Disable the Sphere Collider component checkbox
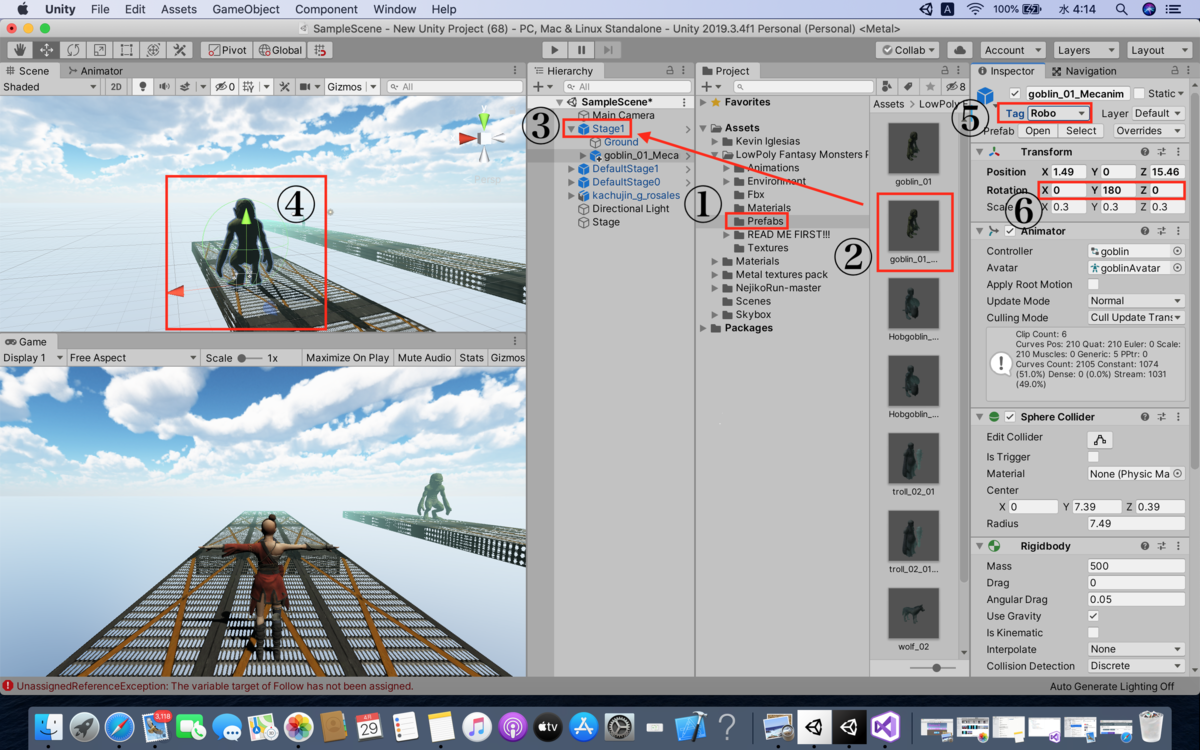1200x750 pixels. tap(1011, 417)
